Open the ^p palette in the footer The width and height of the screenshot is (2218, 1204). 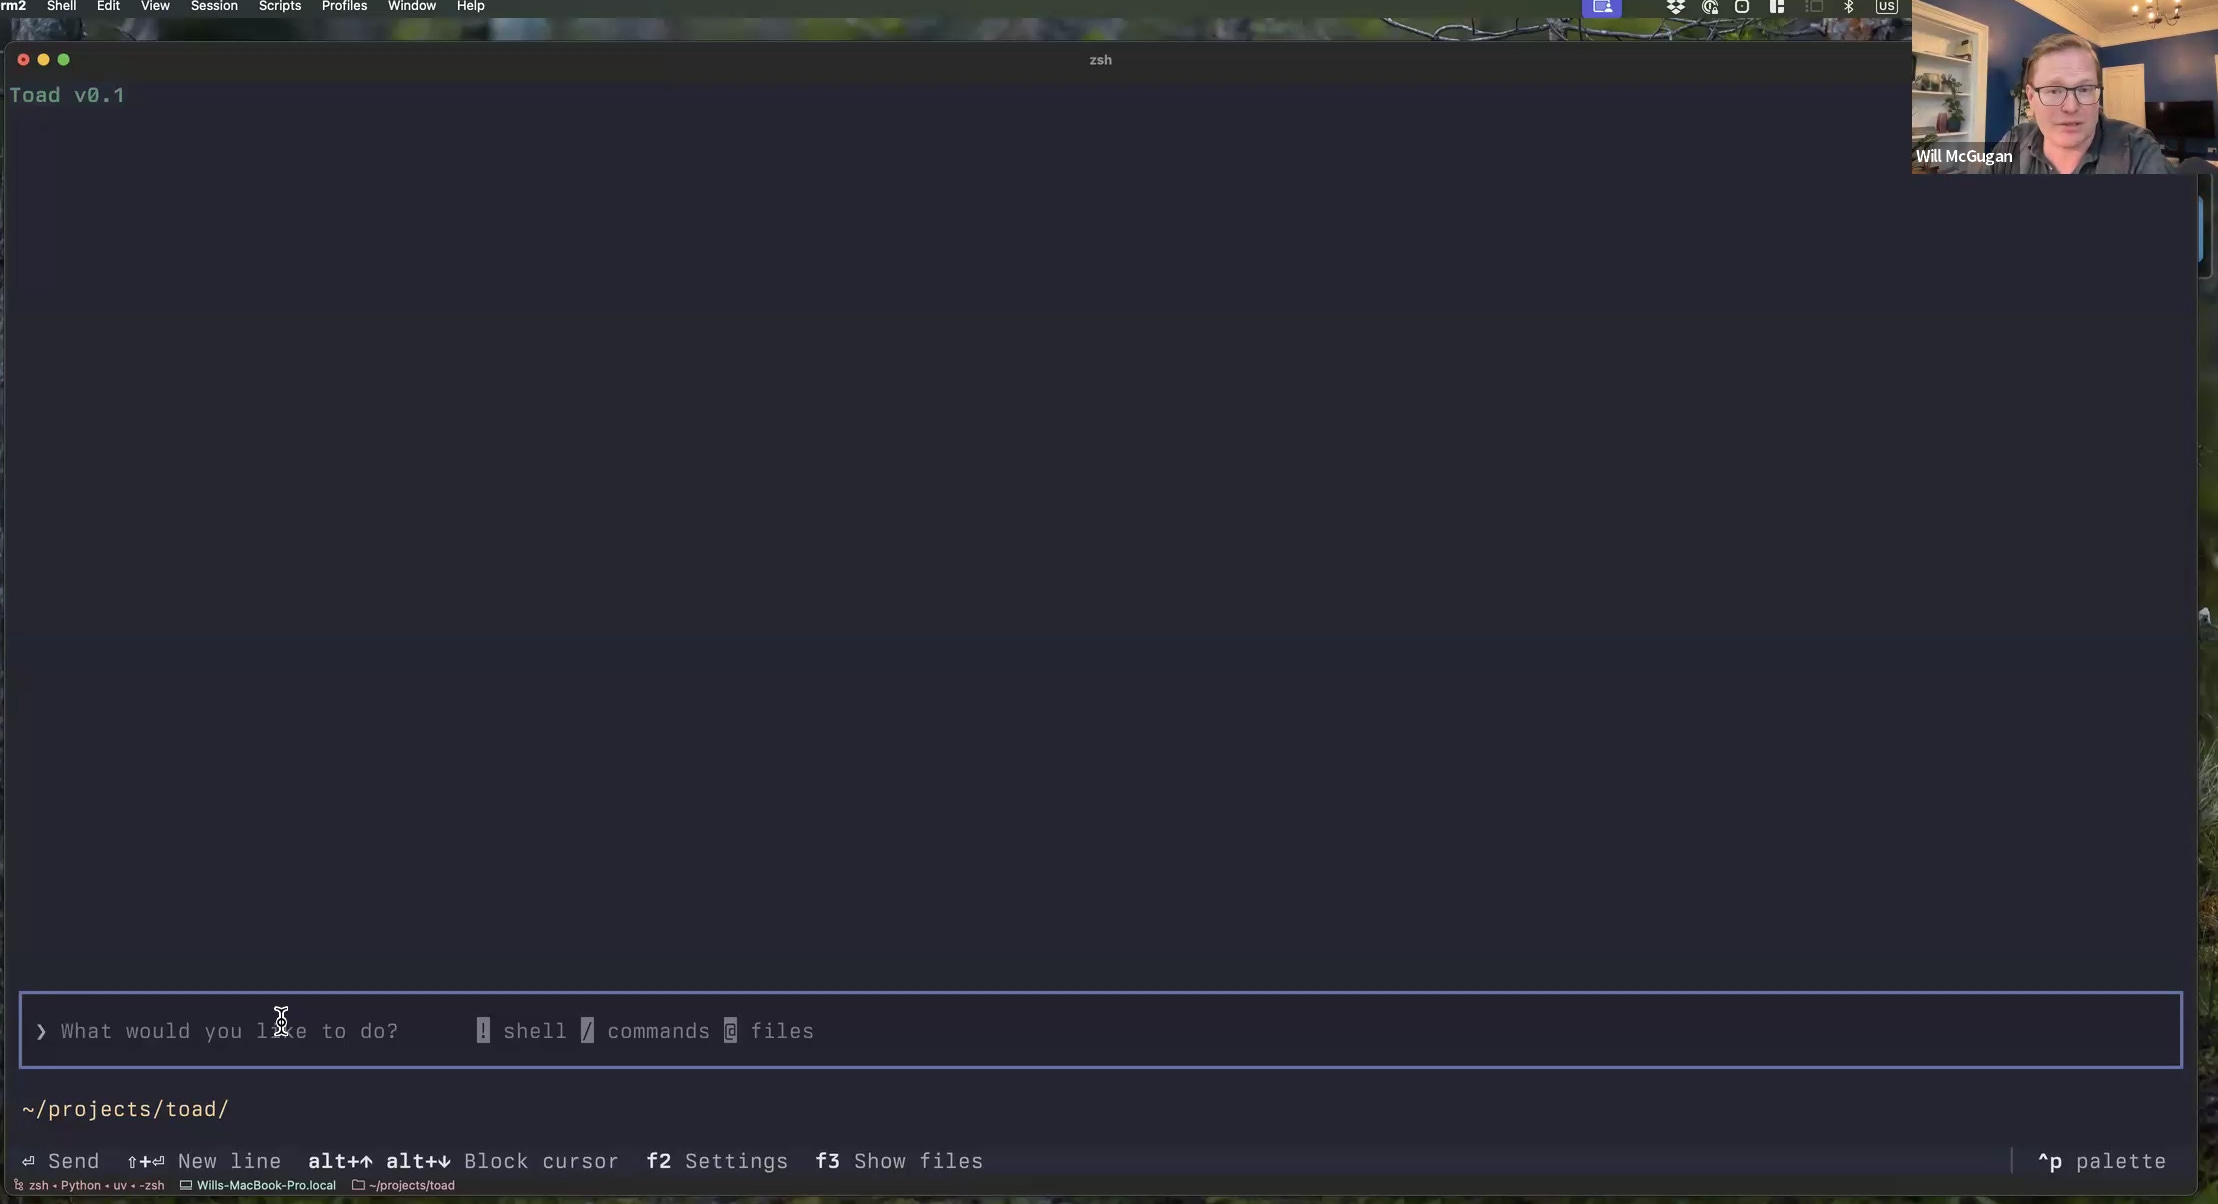2101,1162
